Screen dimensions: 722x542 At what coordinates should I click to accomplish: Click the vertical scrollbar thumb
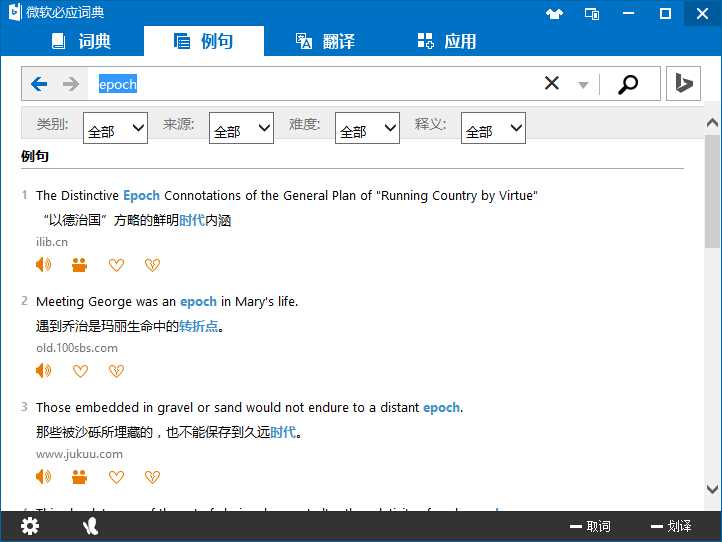[712, 192]
